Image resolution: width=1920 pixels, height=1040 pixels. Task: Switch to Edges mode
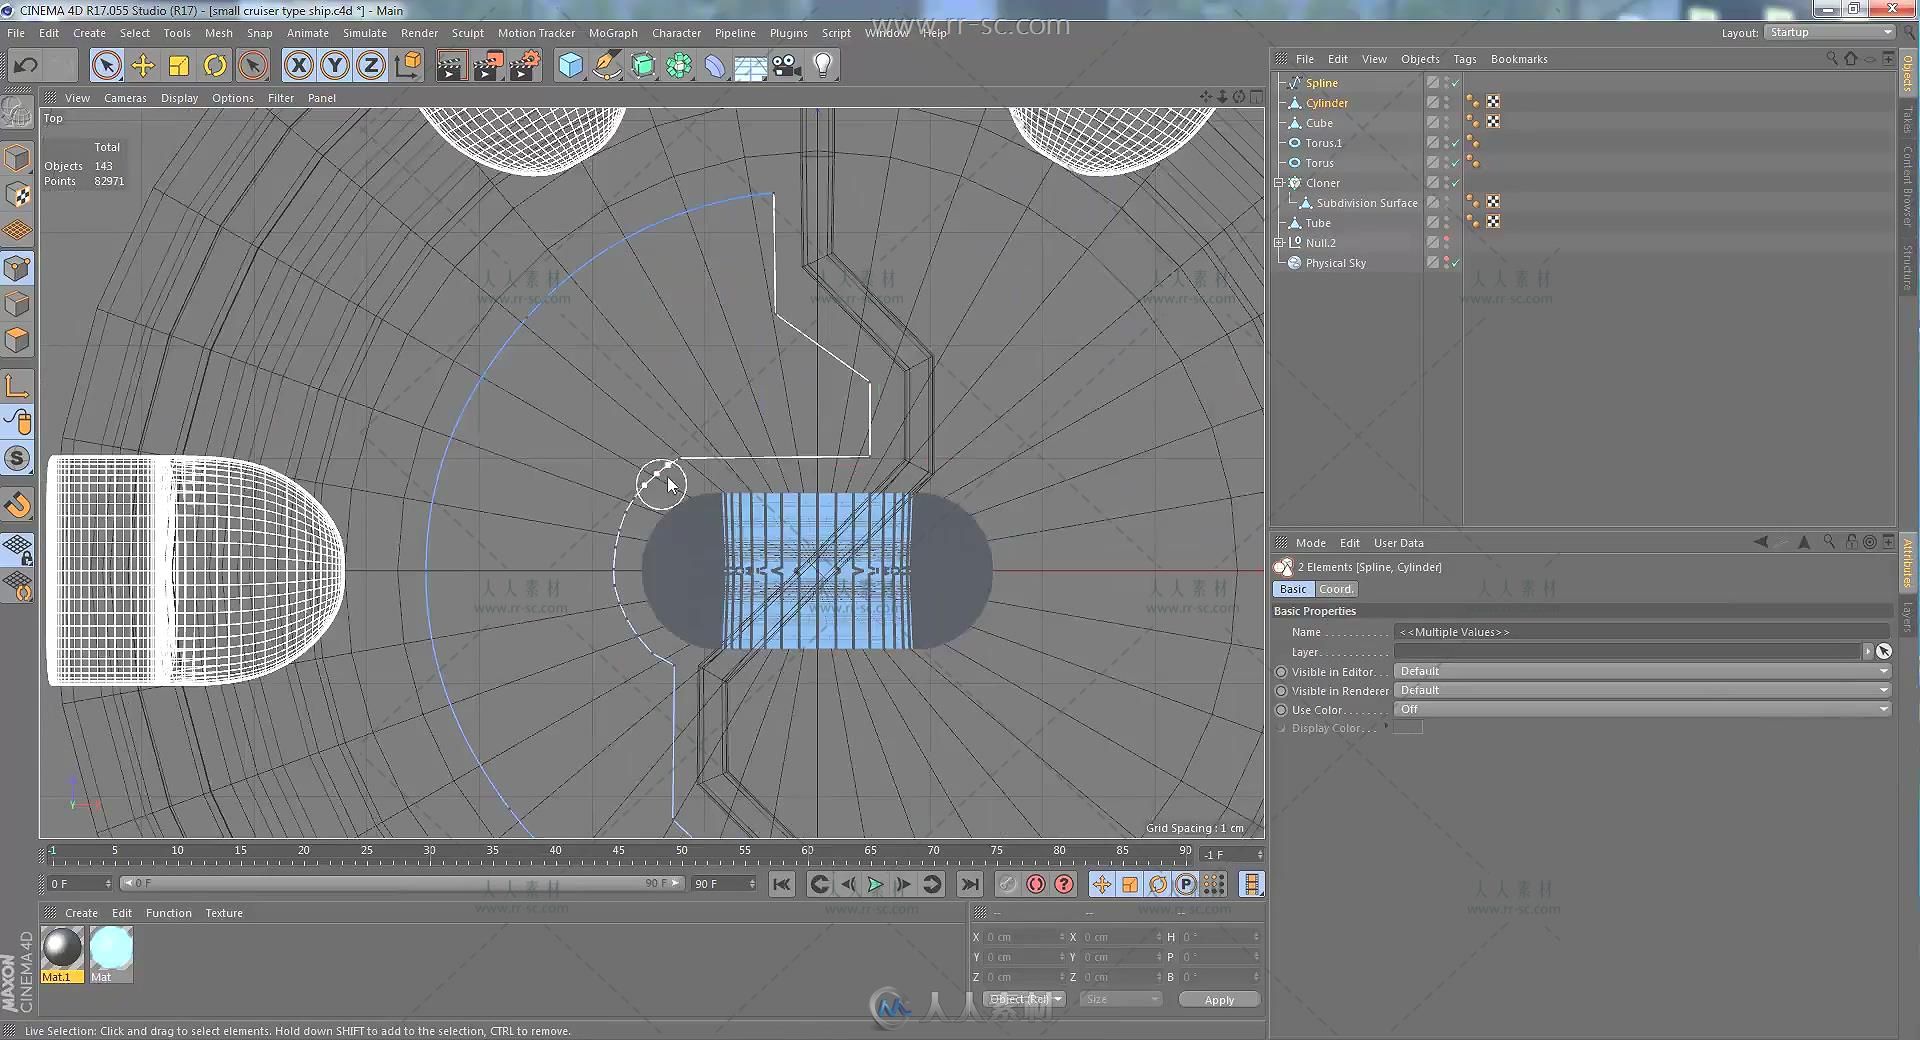pyautogui.click(x=17, y=304)
